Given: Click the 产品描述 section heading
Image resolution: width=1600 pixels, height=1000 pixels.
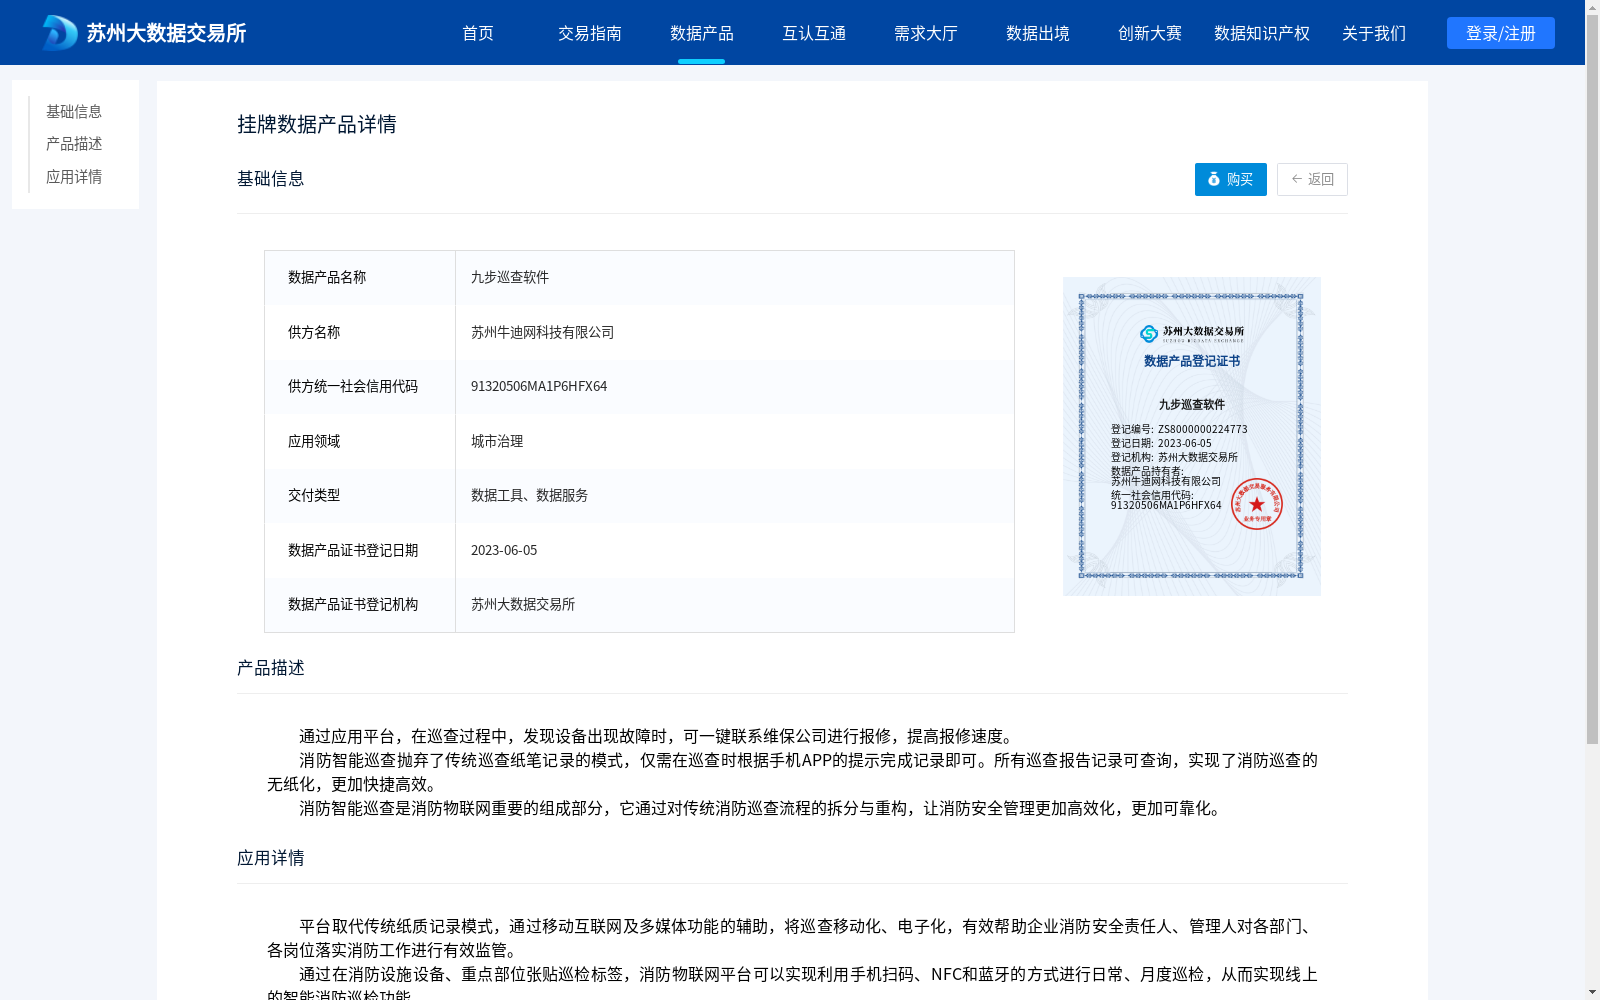Looking at the screenshot, I should [x=271, y=668].
